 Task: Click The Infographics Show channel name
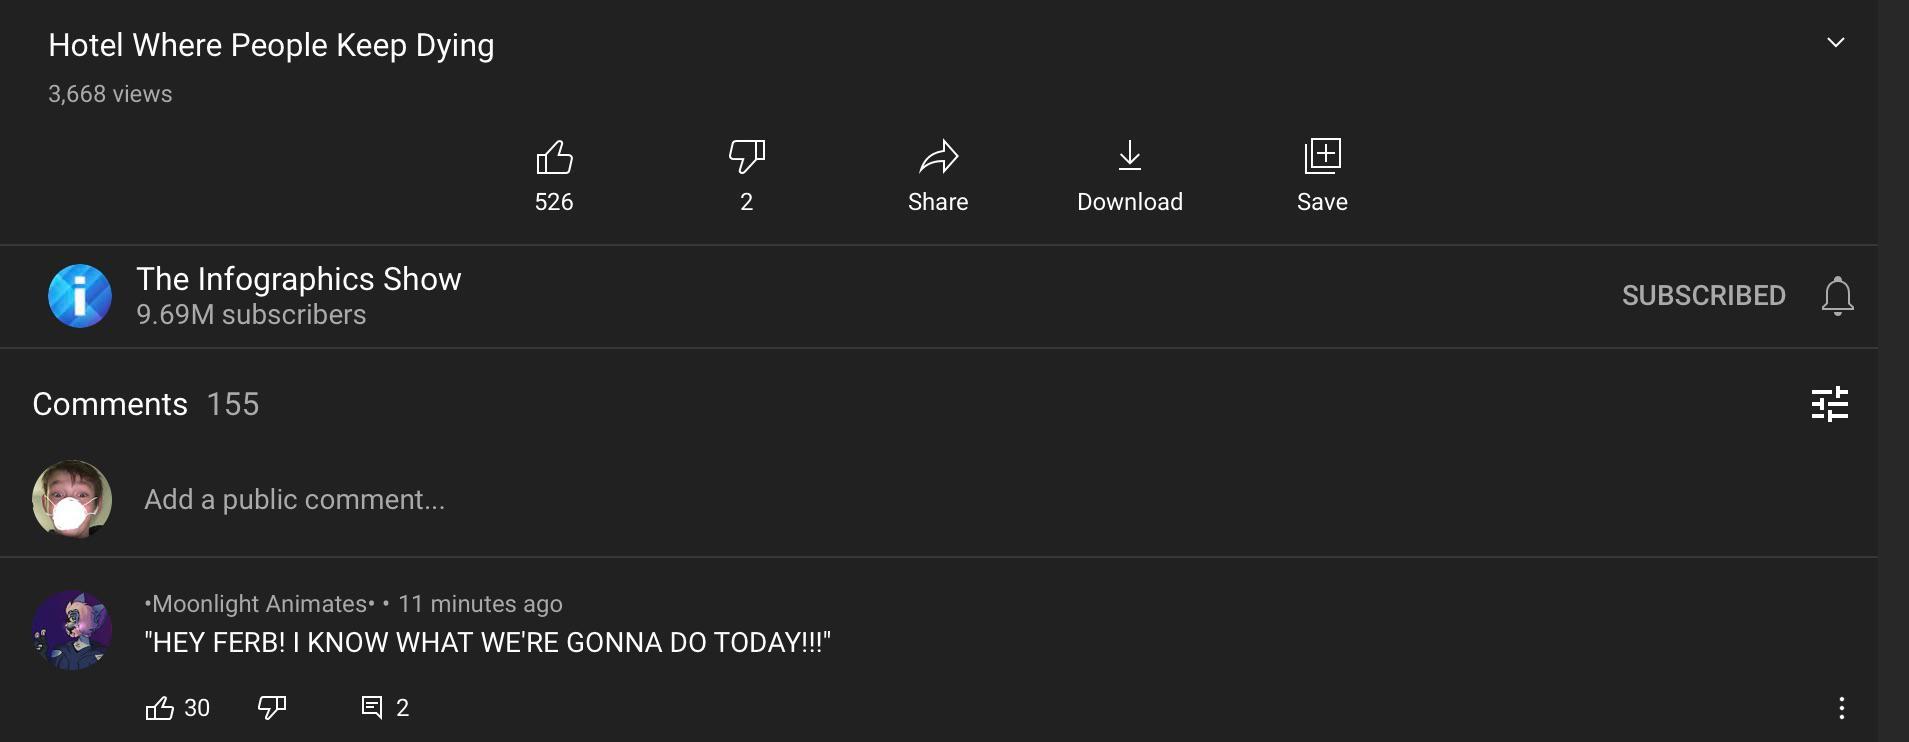pyautogui.click(x=298, y=279)
